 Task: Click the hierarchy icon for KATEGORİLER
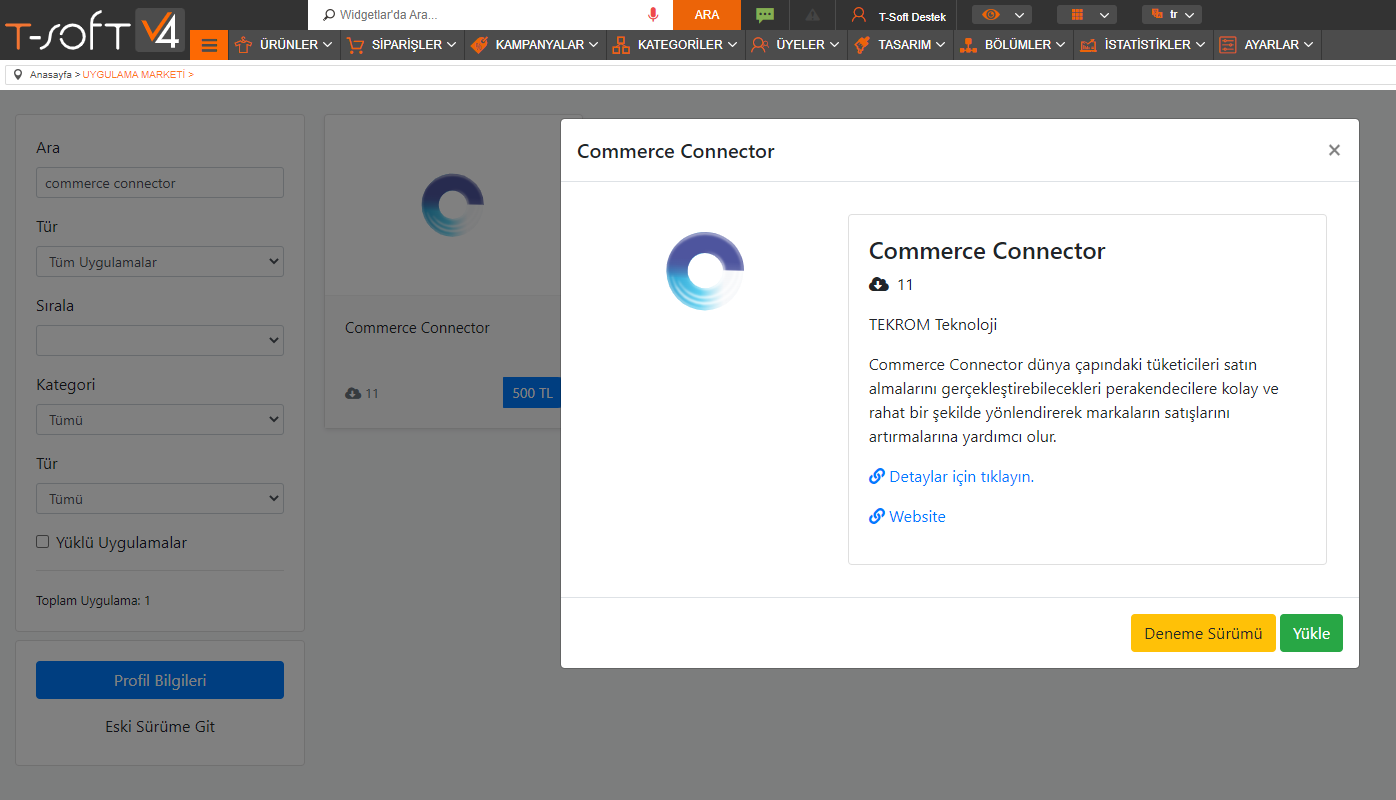(x=621, y=45)
